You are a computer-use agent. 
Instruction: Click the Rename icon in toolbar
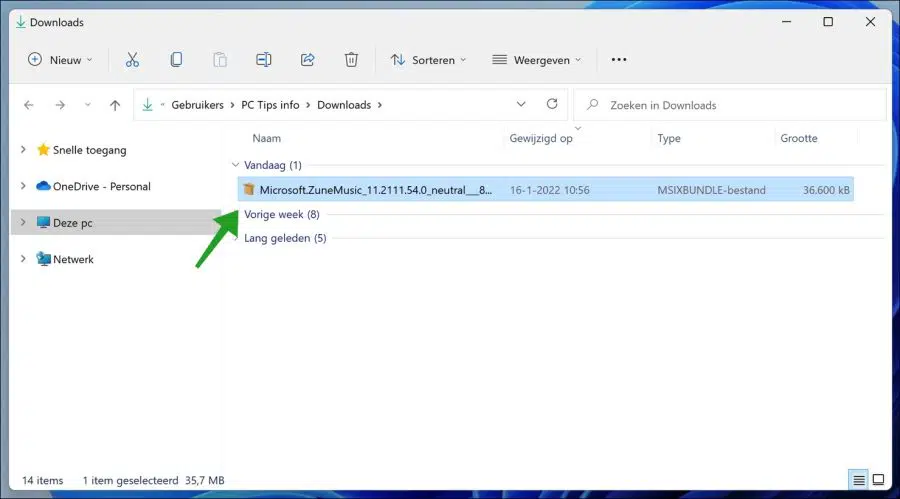pos(263,60)
